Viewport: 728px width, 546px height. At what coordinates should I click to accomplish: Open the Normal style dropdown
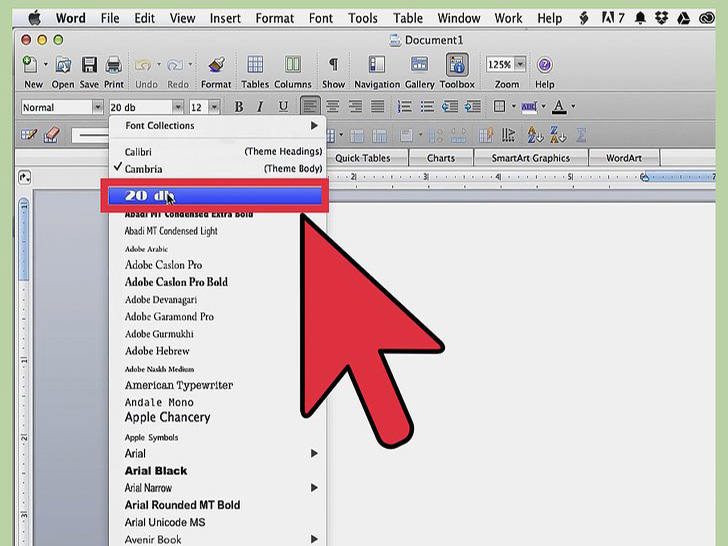point(97,107)
